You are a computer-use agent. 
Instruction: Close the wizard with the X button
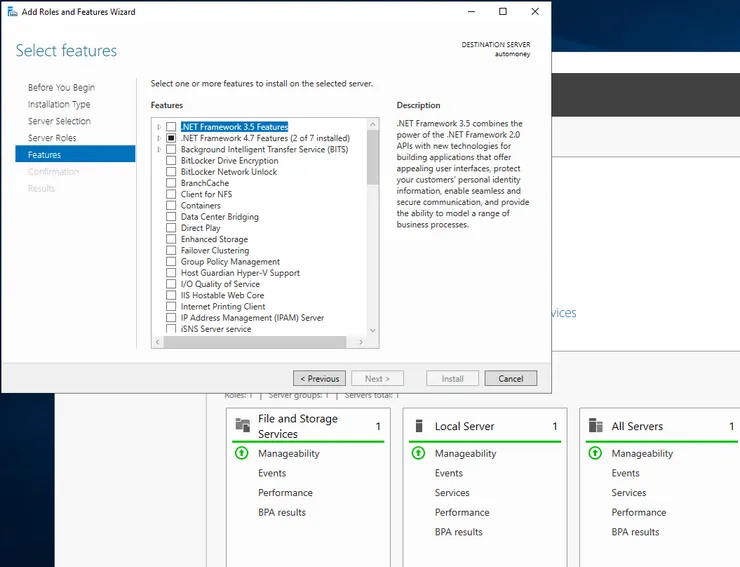pos(535,12)
